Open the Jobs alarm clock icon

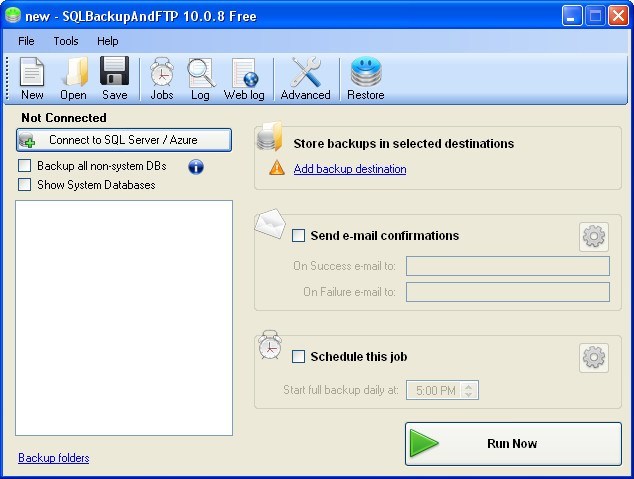162,78
